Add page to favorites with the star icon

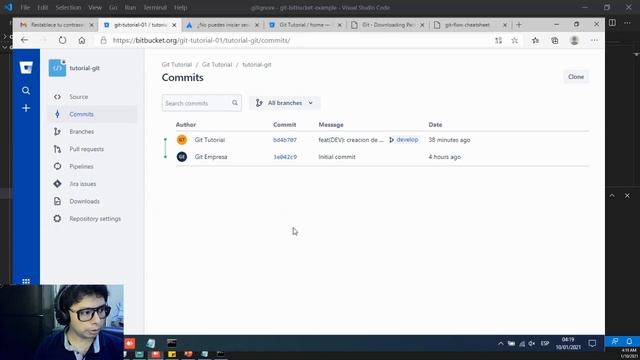(x=515, y=40)
